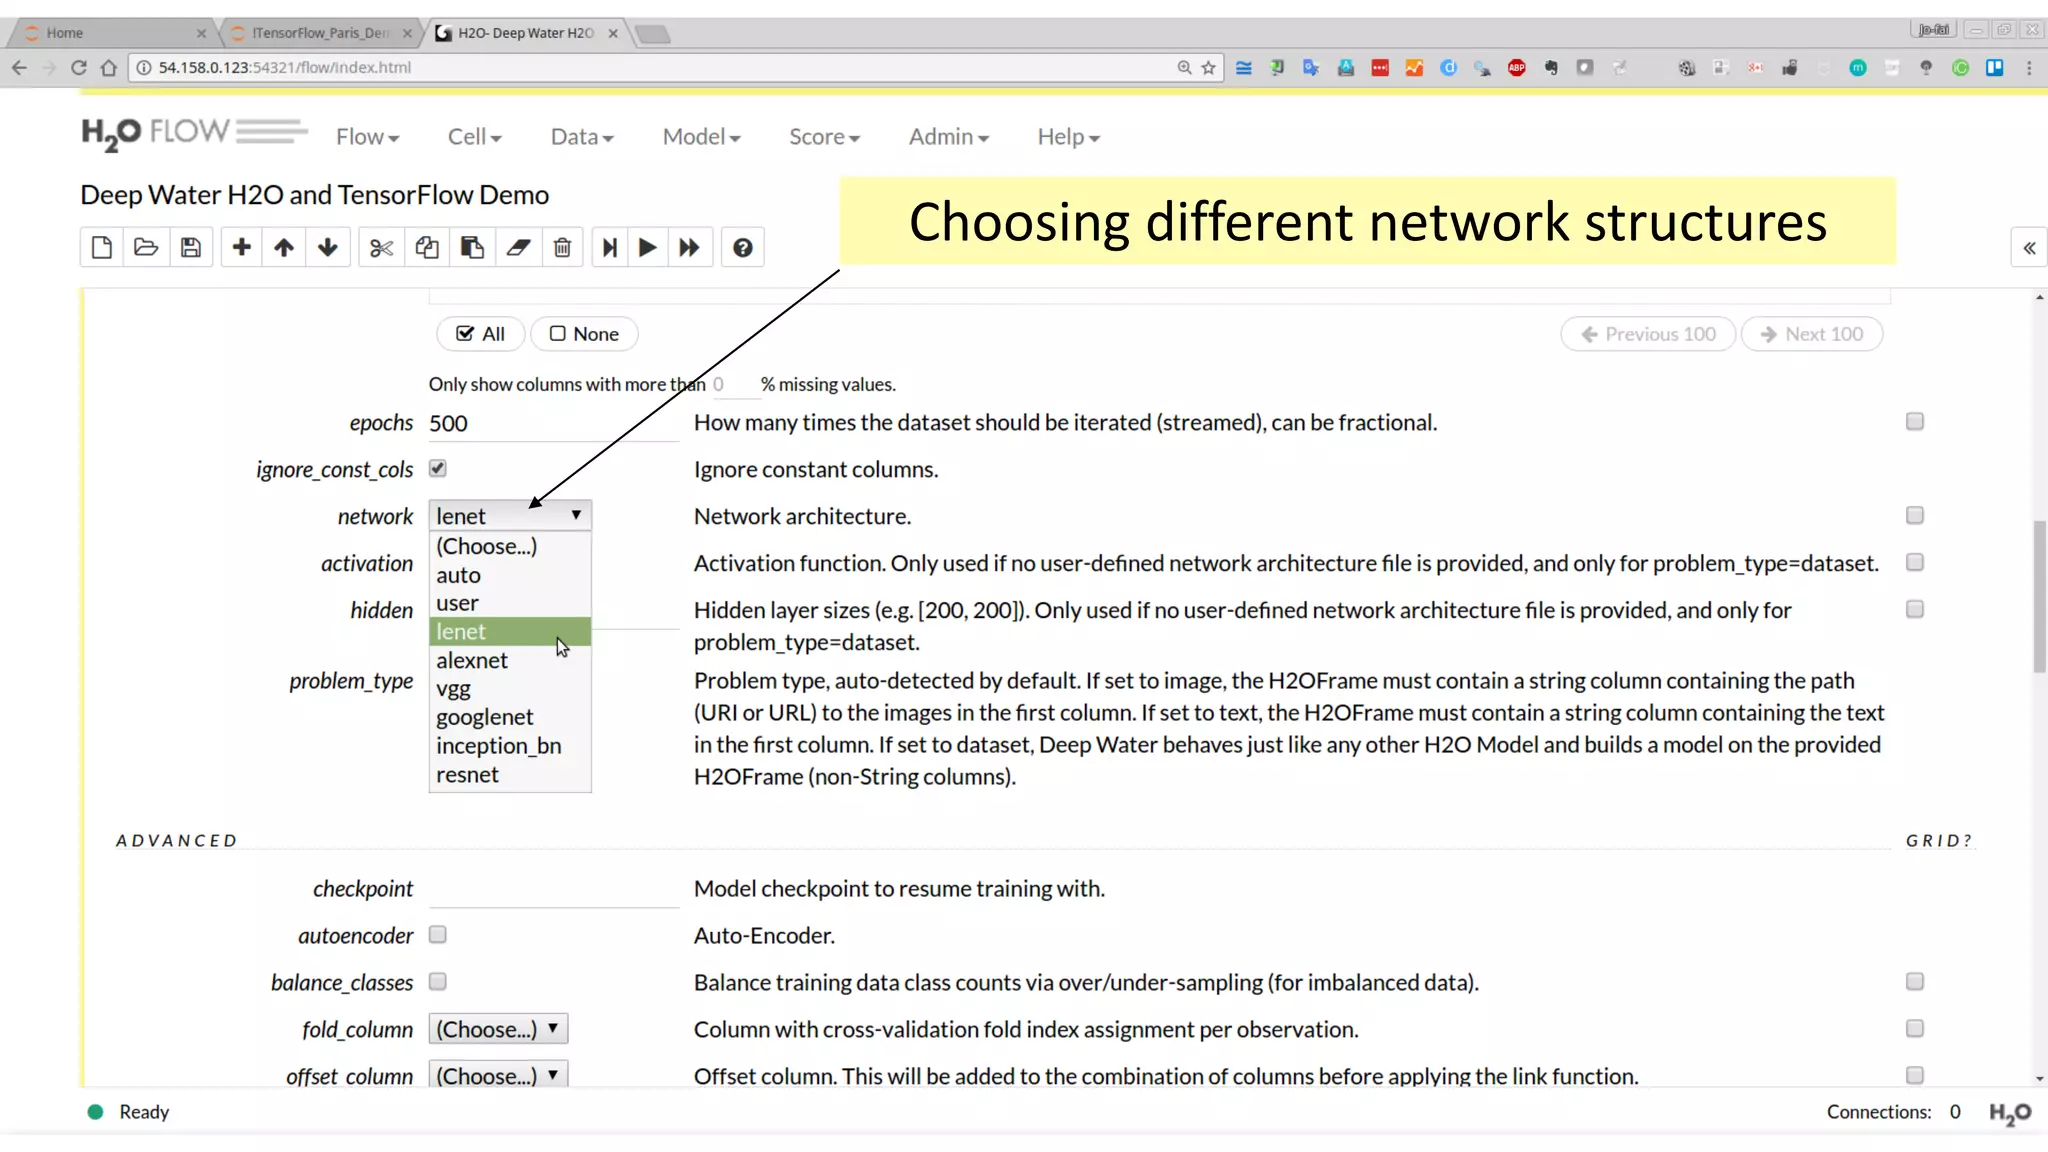Open the Chrome three-dot menu
The height and width of the screenshot is (1152, 2048).
pos(2029,67)
